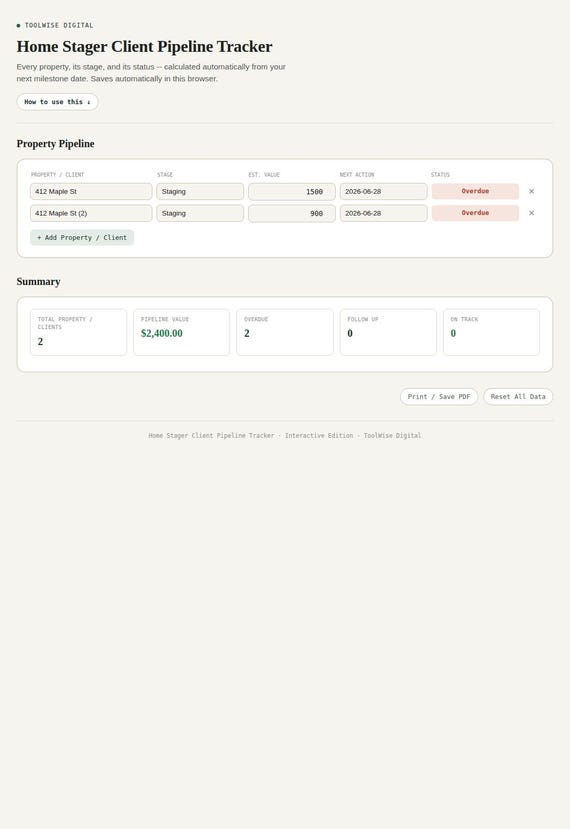Focus the estimated value field showing 1500
Viewport: 570px width, 829px height.
click(x=292, y=191)
